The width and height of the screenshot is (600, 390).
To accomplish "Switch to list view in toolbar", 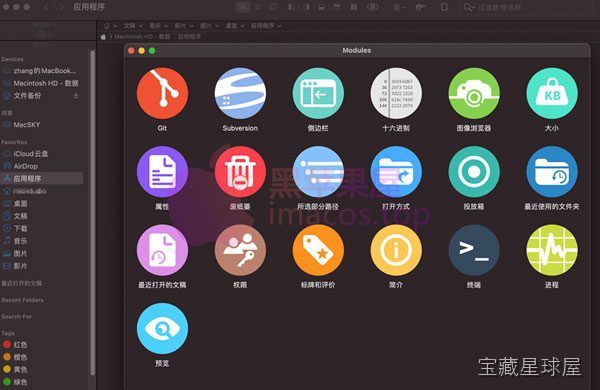I will [x=258, y=7].
